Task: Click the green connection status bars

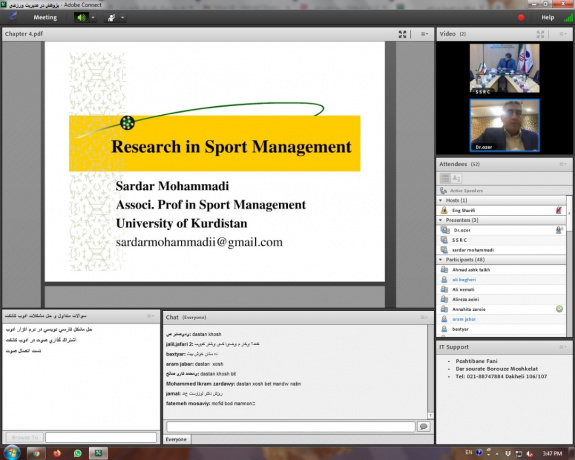Action: (568, 17)
